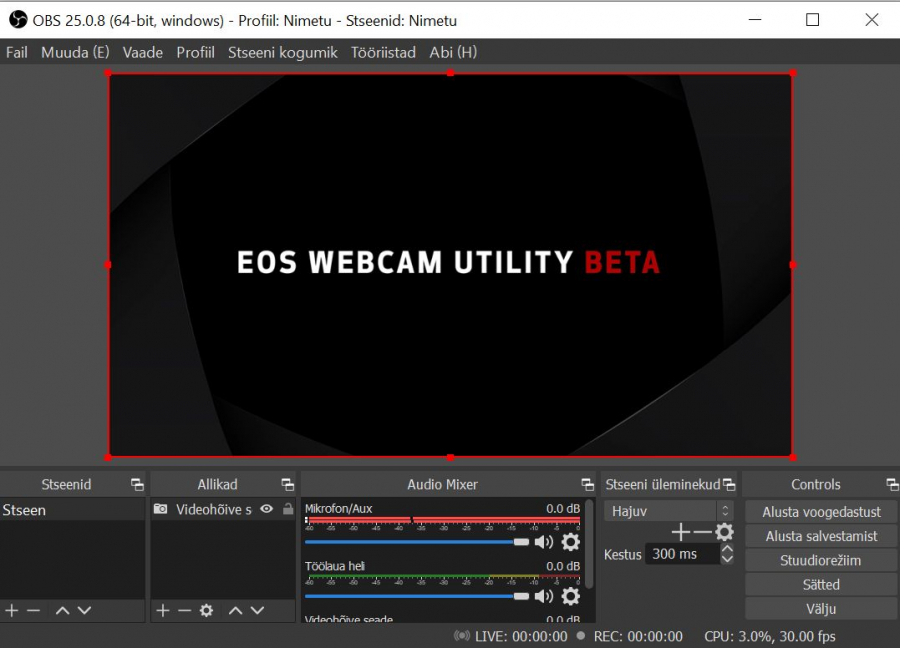Undock the Stseenid panel

[137, 484]
